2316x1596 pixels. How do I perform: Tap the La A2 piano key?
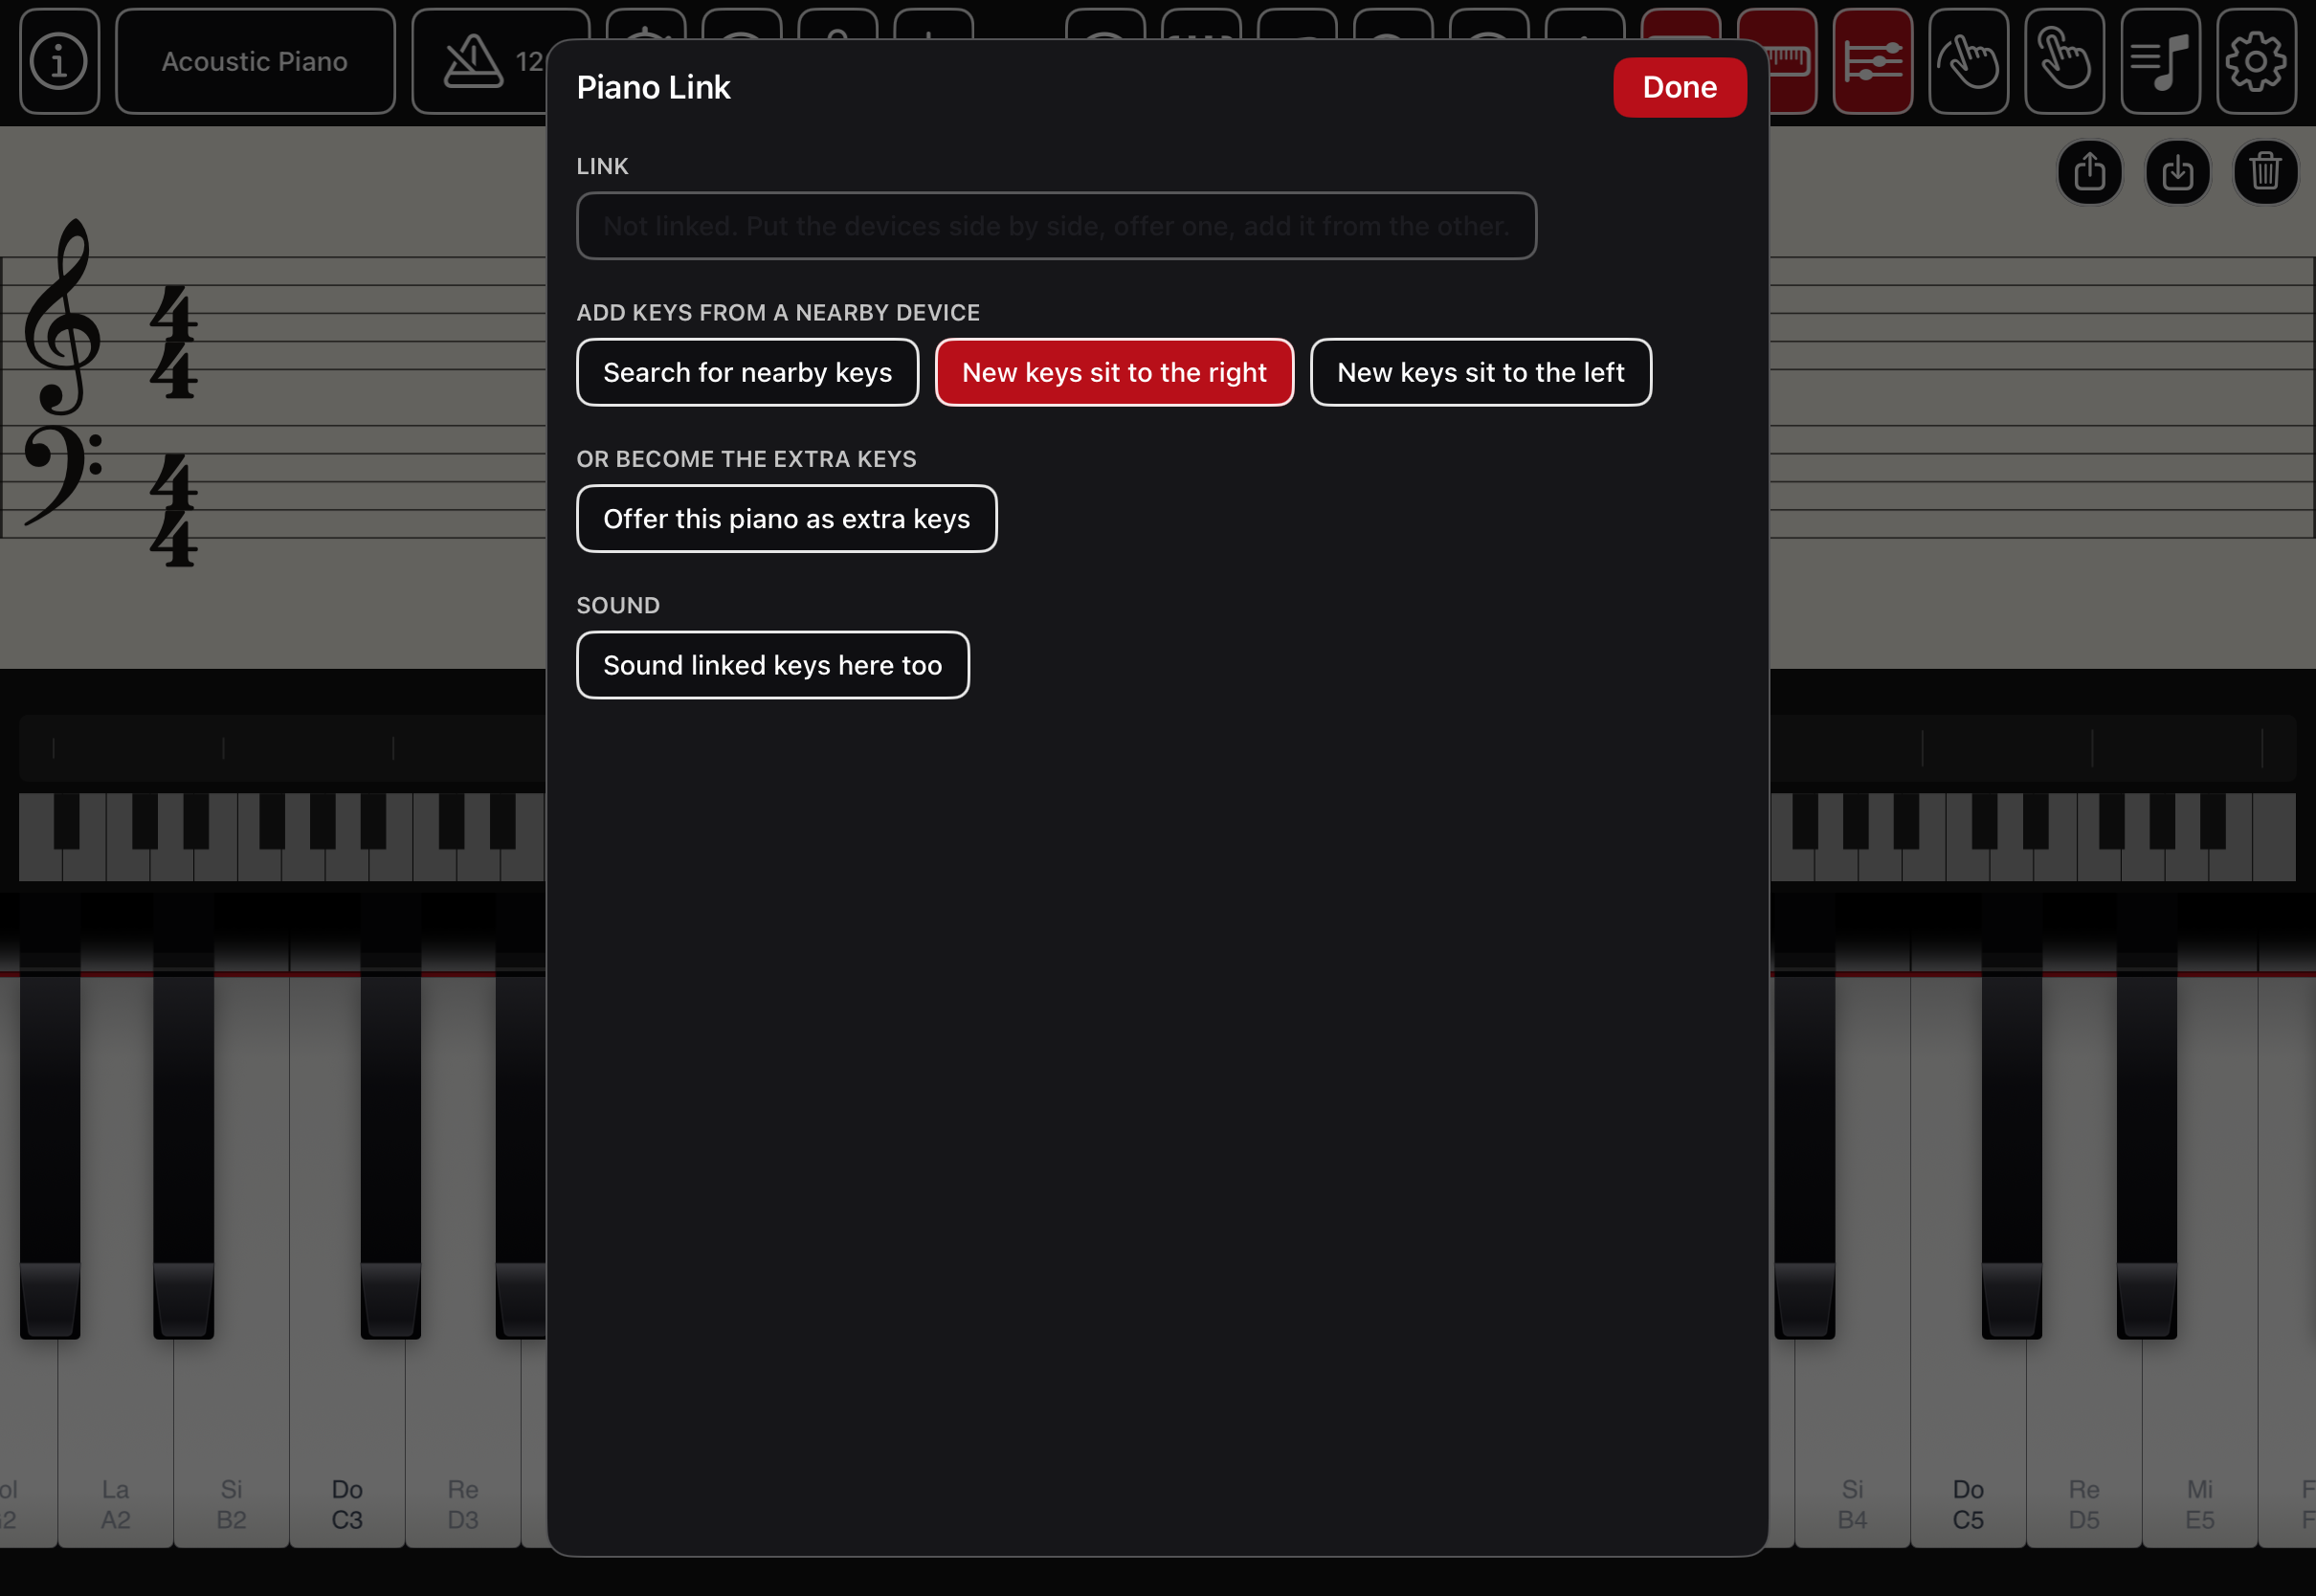(116, 1440)
